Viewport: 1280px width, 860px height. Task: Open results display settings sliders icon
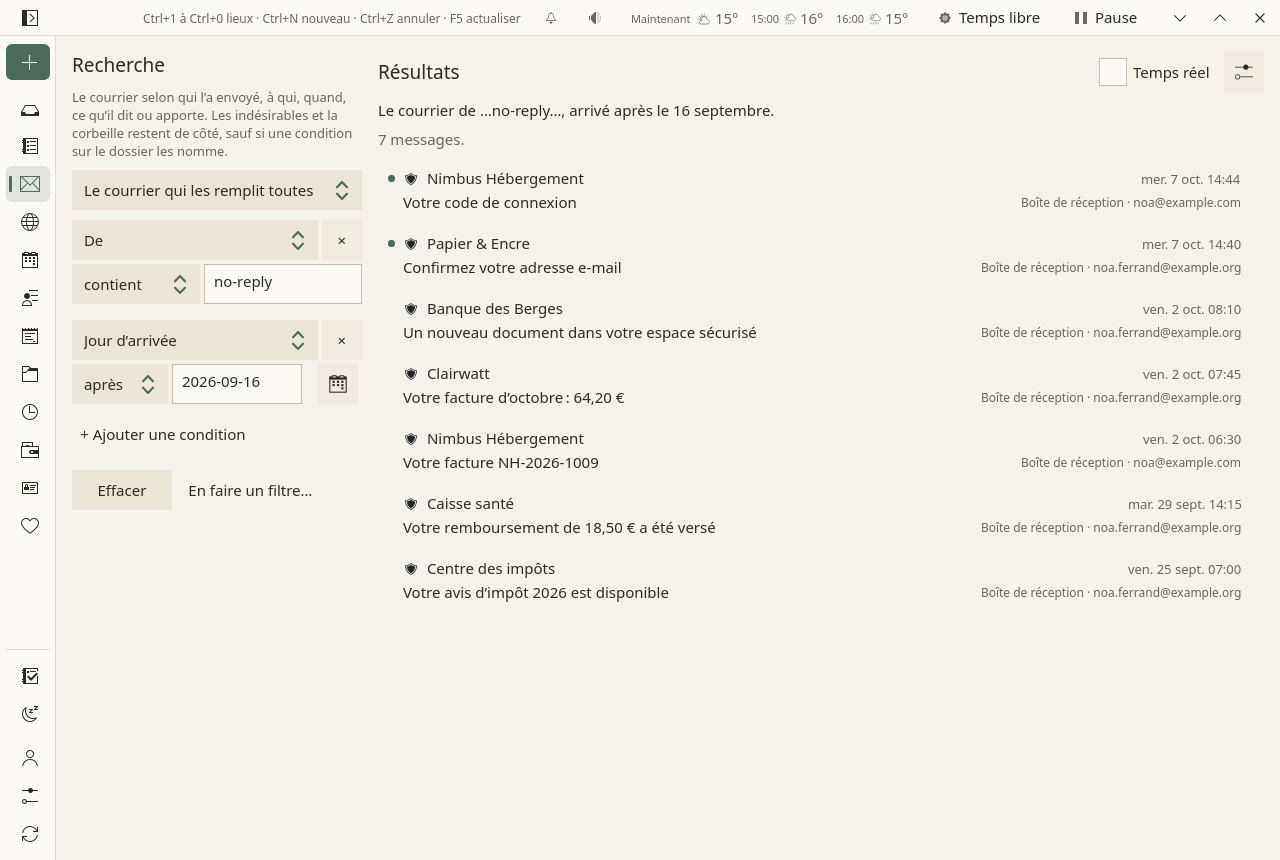click(x=1244, y=72)
